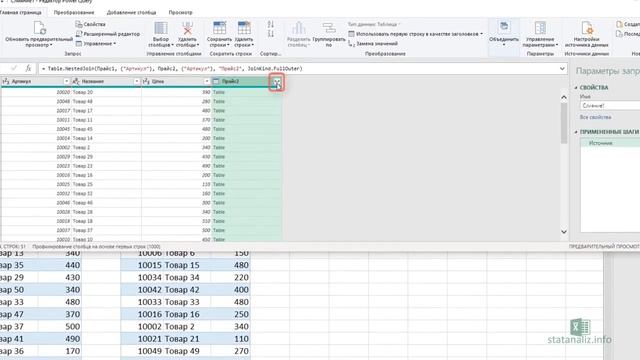Expand the formula bar with the chevron
The height and width of the screenshot is (360, 640).
(x=562, y=68)
